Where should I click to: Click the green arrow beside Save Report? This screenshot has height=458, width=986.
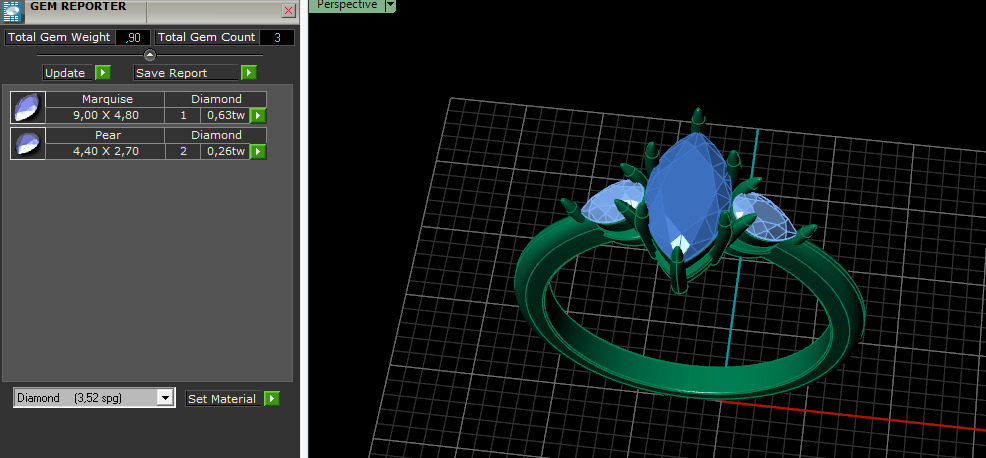click(249, 73)
